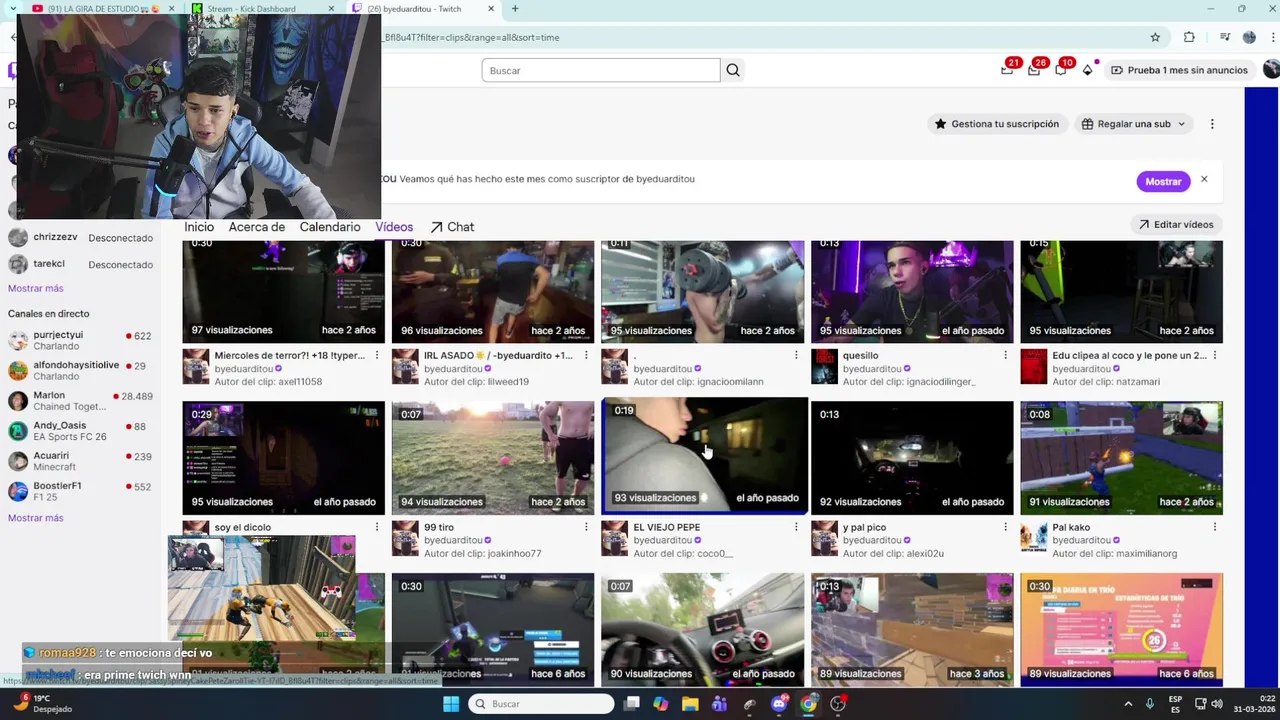
Task: Expand the 'Regalar una sub' dropdown
Action: [x=1133, y=124]
